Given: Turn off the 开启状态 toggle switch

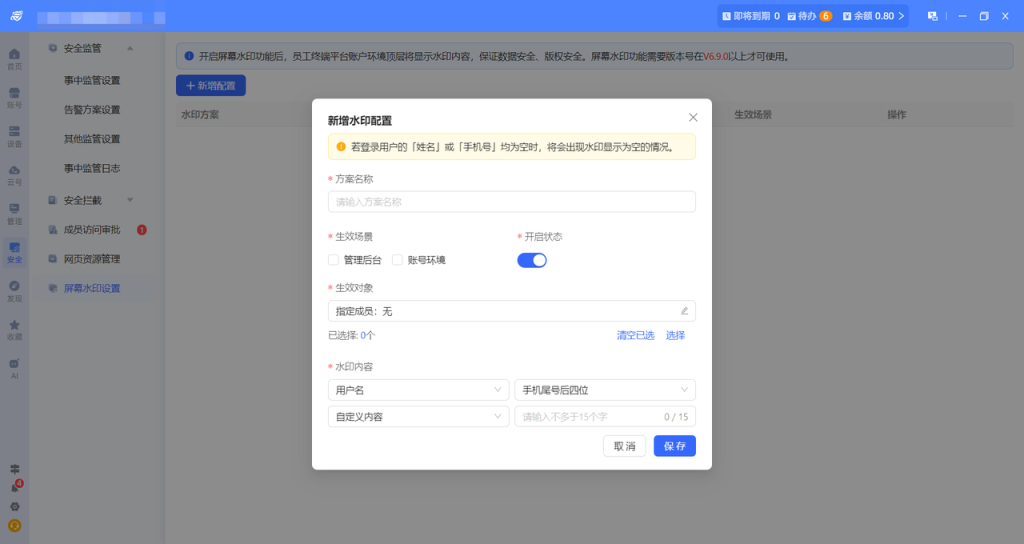Looking at the screenshot, I should point(532,260).
